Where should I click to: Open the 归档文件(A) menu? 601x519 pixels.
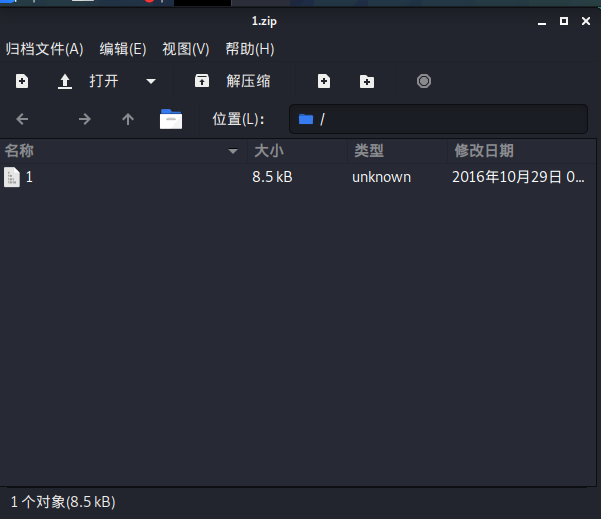point(44,49)
